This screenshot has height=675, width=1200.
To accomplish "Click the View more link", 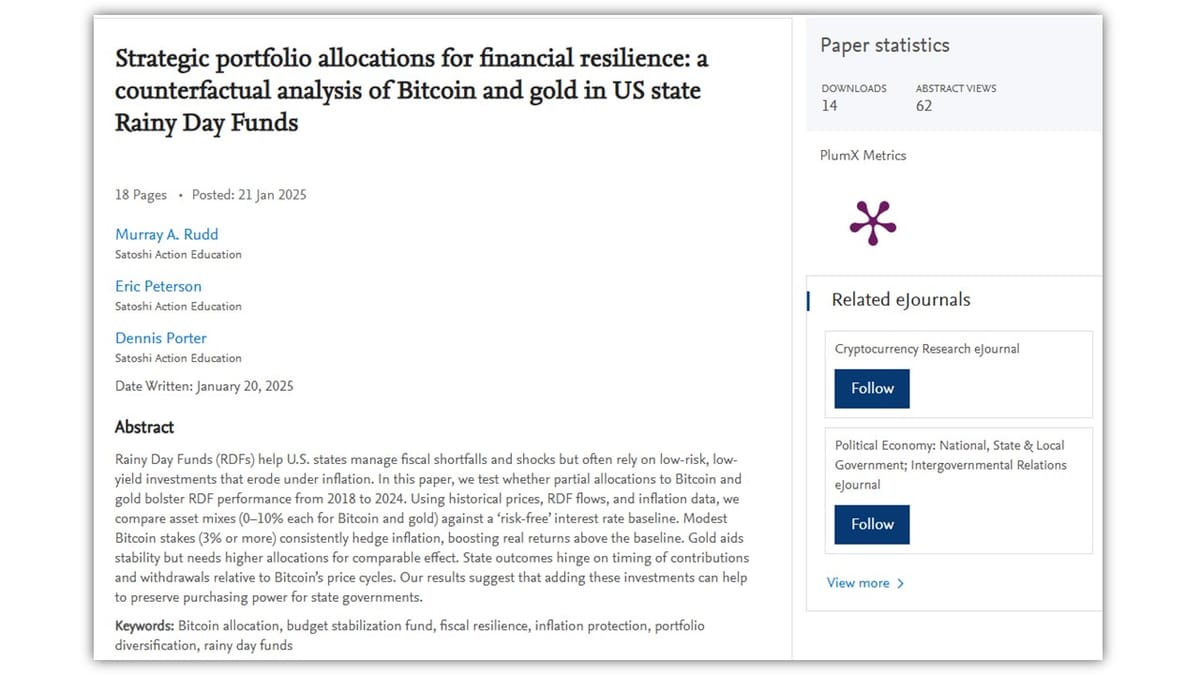I will click(858, 583).
